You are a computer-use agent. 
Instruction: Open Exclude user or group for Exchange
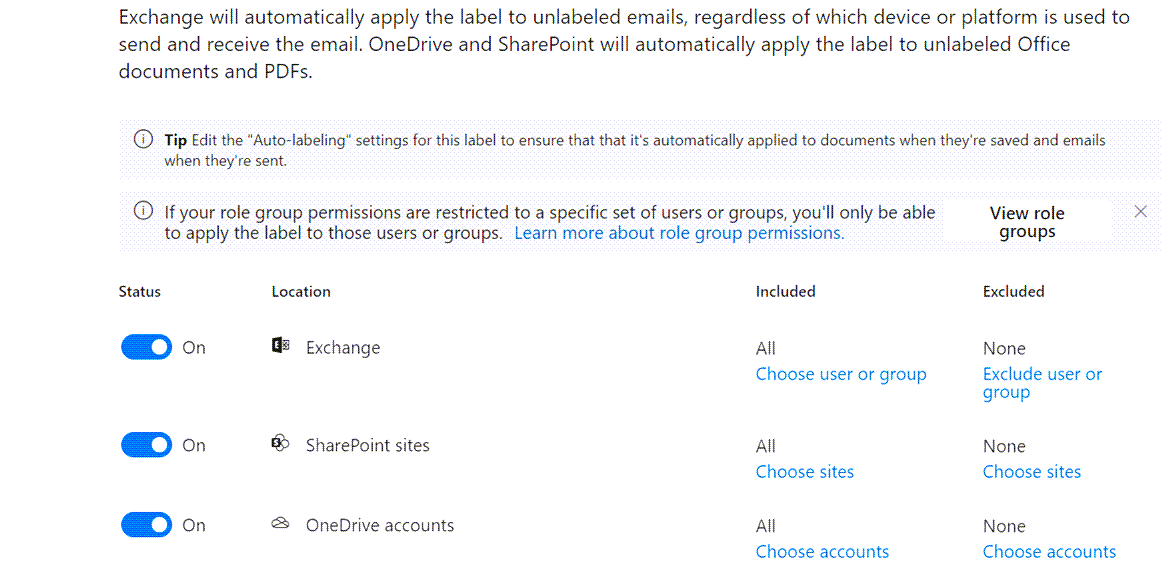(x=1042, y=383)
